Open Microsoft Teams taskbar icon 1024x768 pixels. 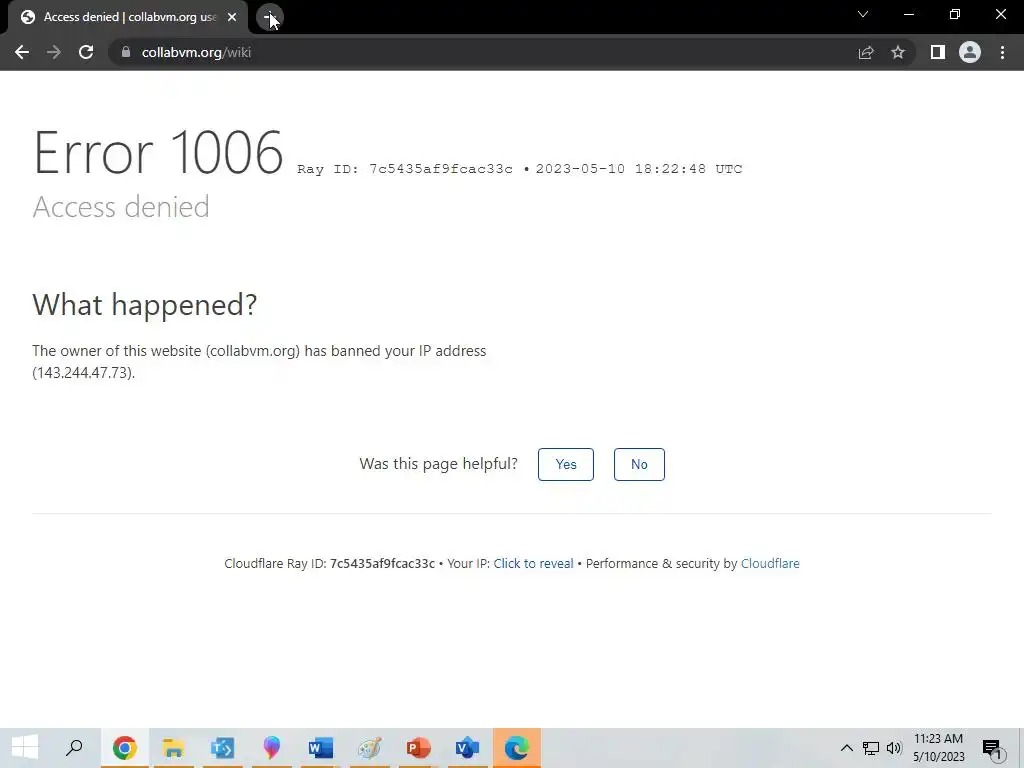click(222, 748)
